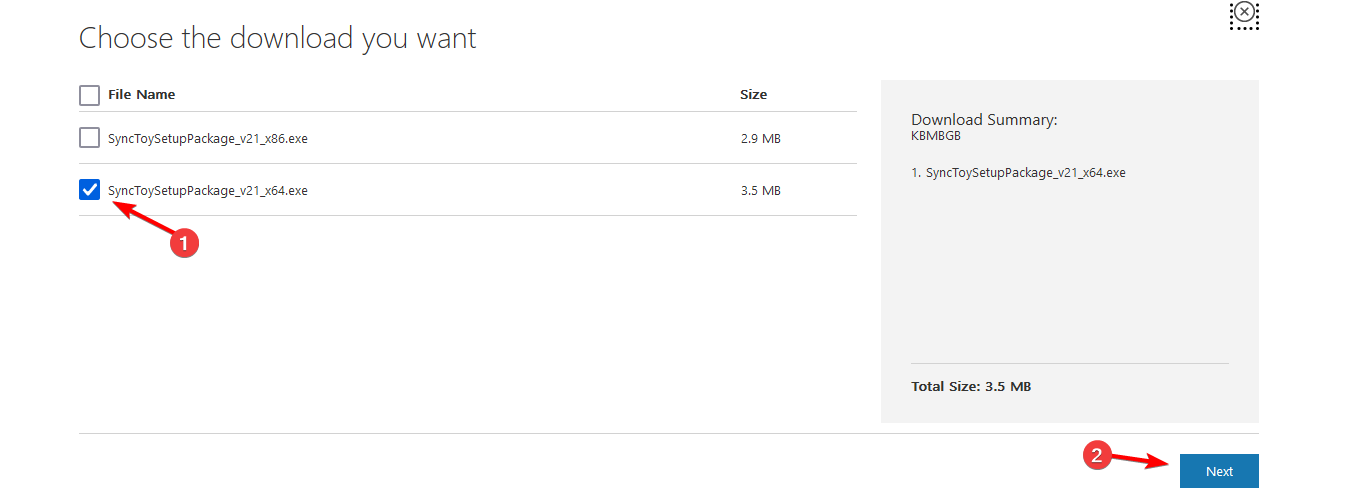Image resolution: width=1365 pixels, height=504 pixels.
Task: Select the SyncToySetupPackage_v21_x64.exe file name in list
Action: (207, 191)
